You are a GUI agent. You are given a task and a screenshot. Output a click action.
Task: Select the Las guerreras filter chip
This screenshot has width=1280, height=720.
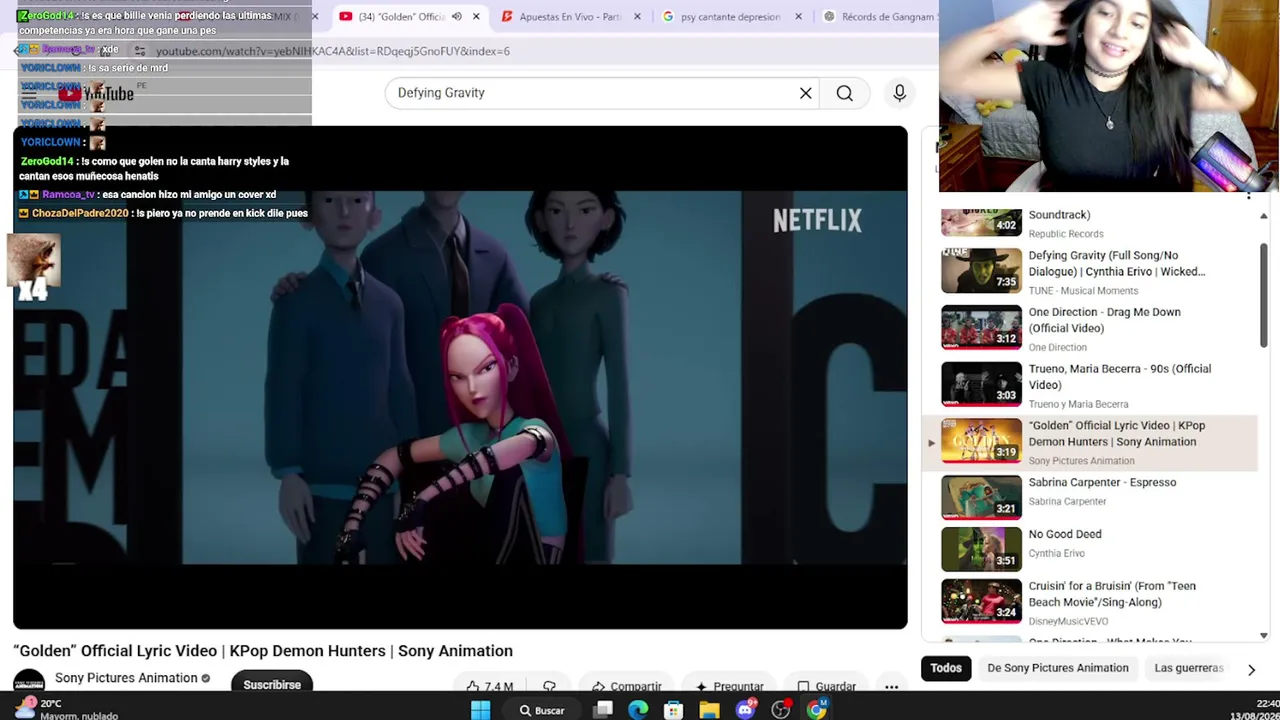[x=1189, y=668]
